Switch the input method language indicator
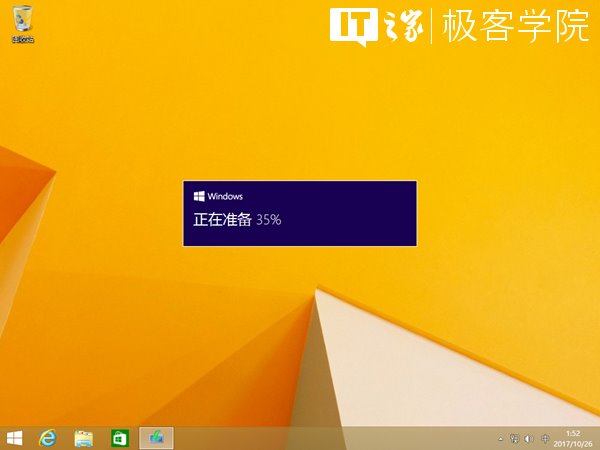Viewport: 600px width, 450px height. pyautogui.click(x=545, y=439)
